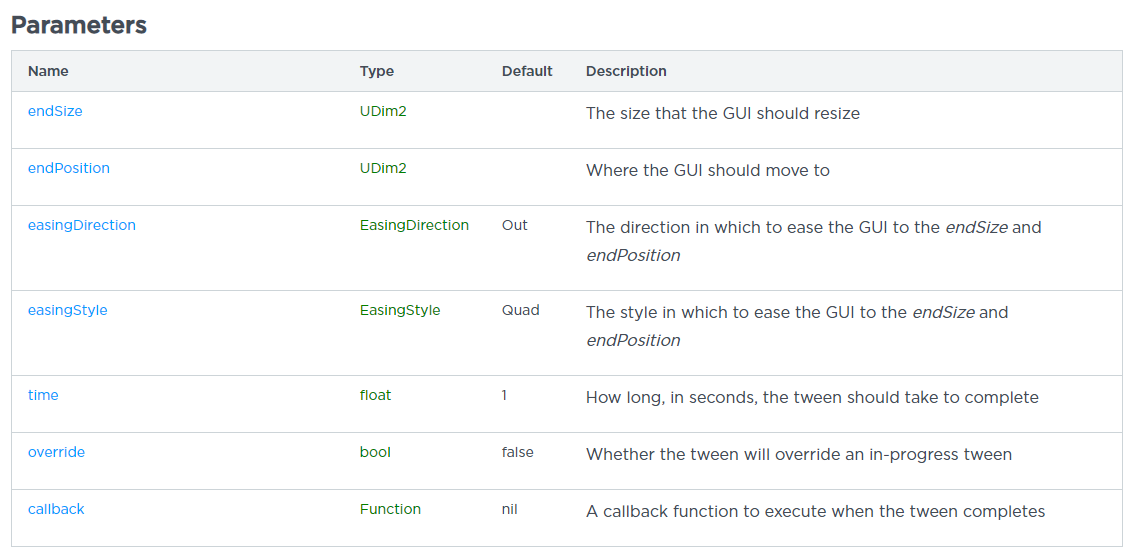The image size is (1140, 556).
Task: Open UDim2 type link for endPosition
Action: tap(383, 168)
